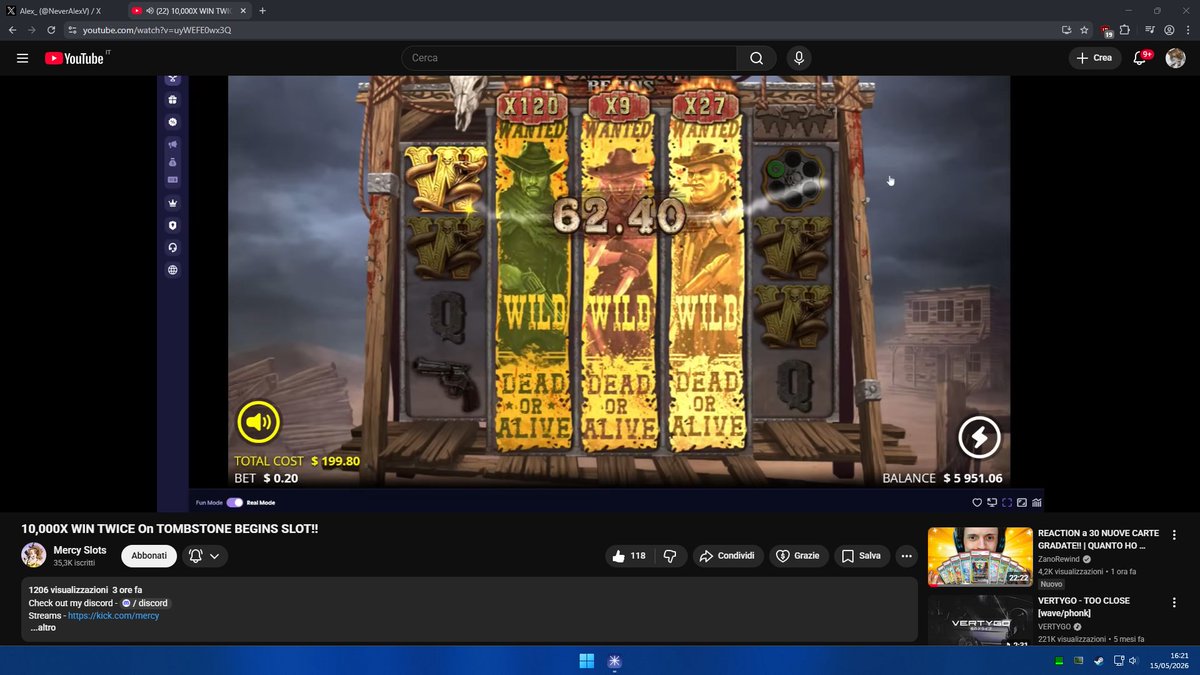The width and height of the screenshot is (1200, 675).
Task: Bookmark page with star icon in address bar
Action: 1084,30
